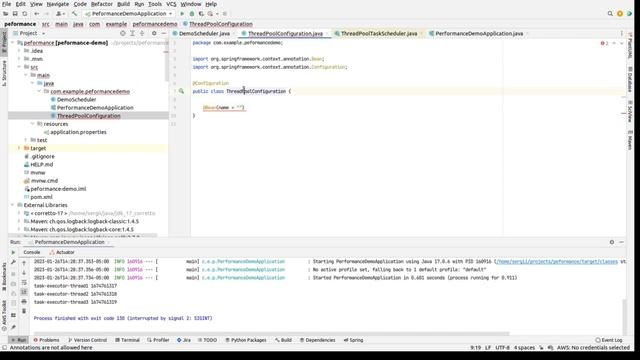Image resolution: width=640 pixels, height=360 pixels.
Task: Click the error indicator at the editor's top right
Action: click(604, 43)
